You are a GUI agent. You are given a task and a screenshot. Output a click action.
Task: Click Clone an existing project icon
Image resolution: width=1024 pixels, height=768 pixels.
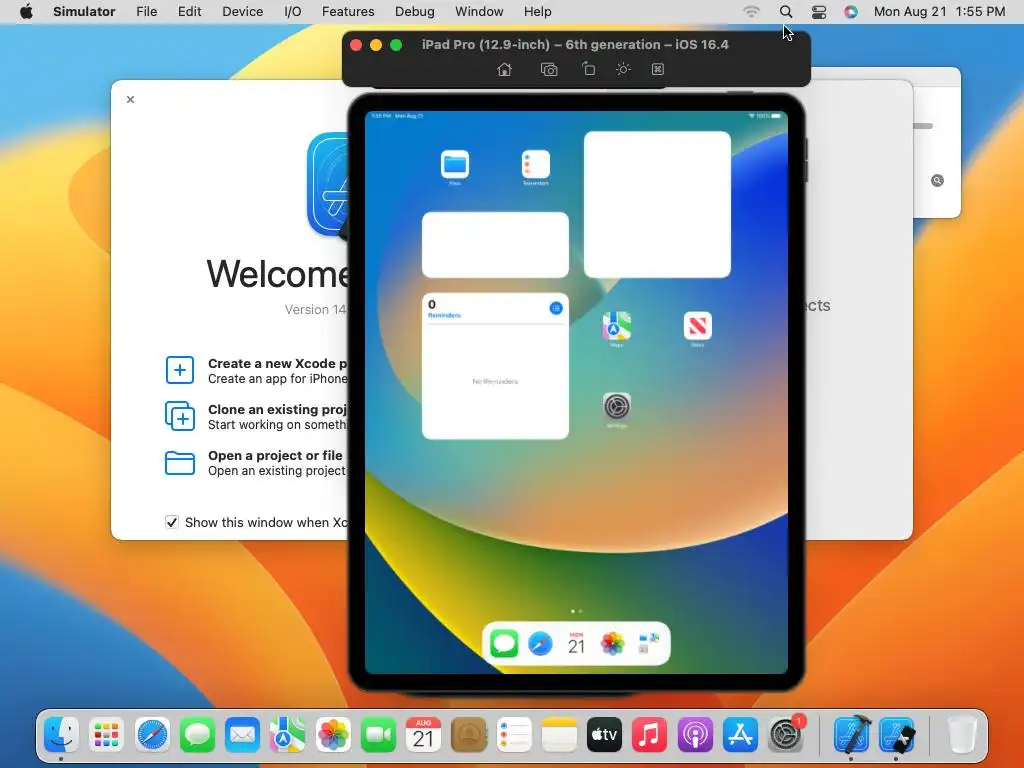(x=180, y=416)
